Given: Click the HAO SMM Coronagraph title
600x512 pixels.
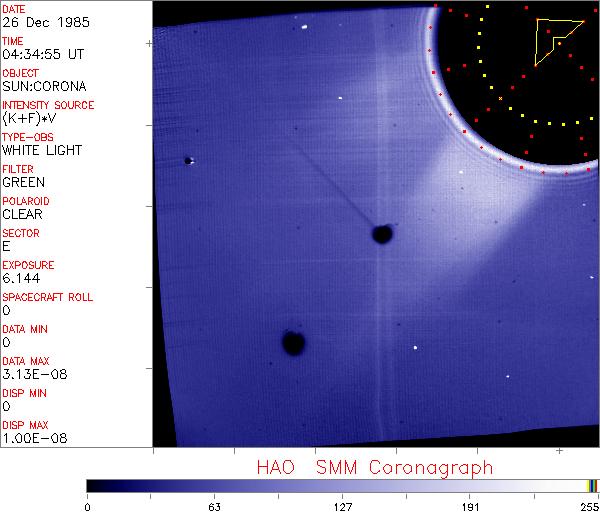Looking at the screenshot, I should [375, 468].
